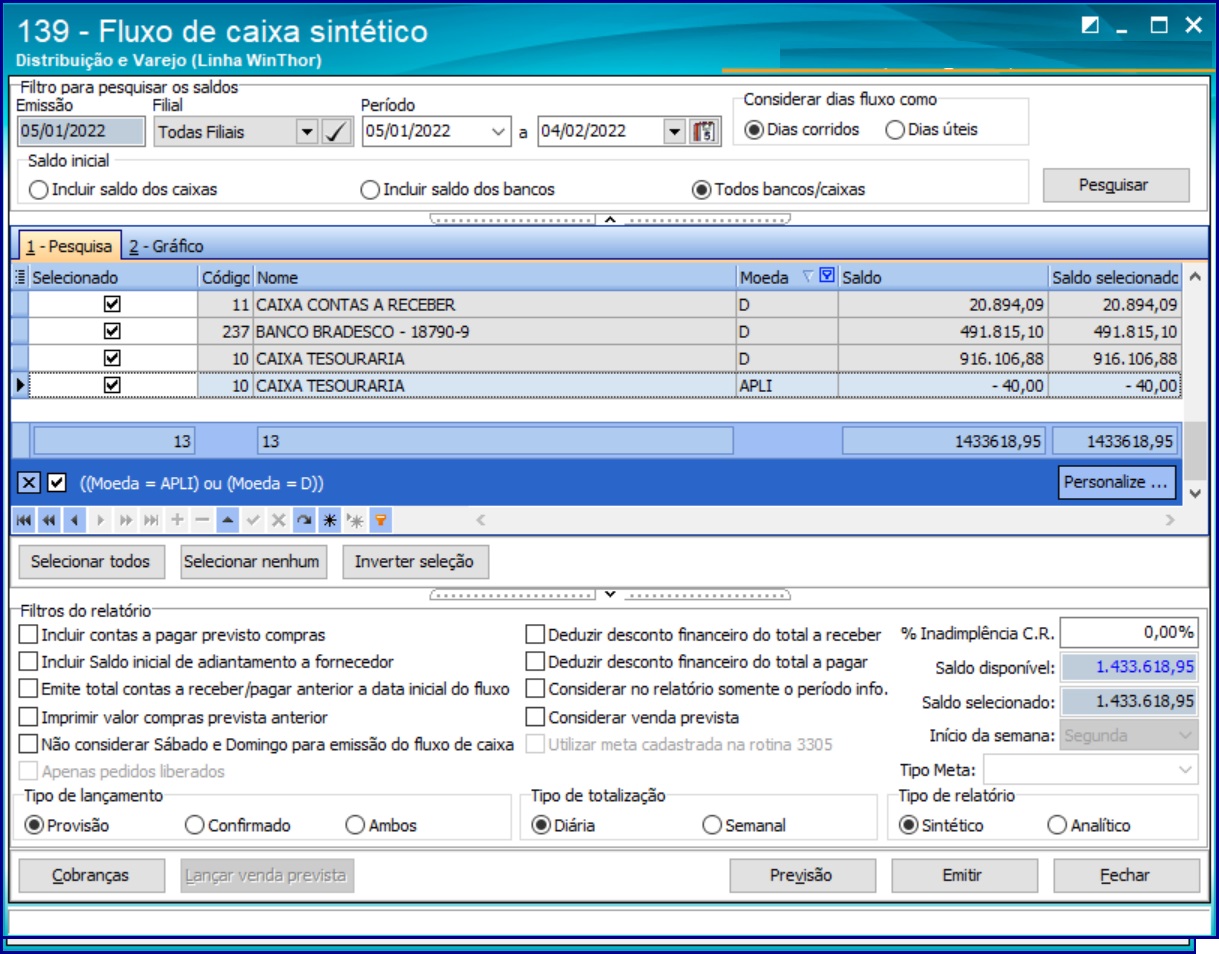Viewport: 1219px width, 954px height.
Task: Click the Fechar button
Action: tap(1126, 875)
